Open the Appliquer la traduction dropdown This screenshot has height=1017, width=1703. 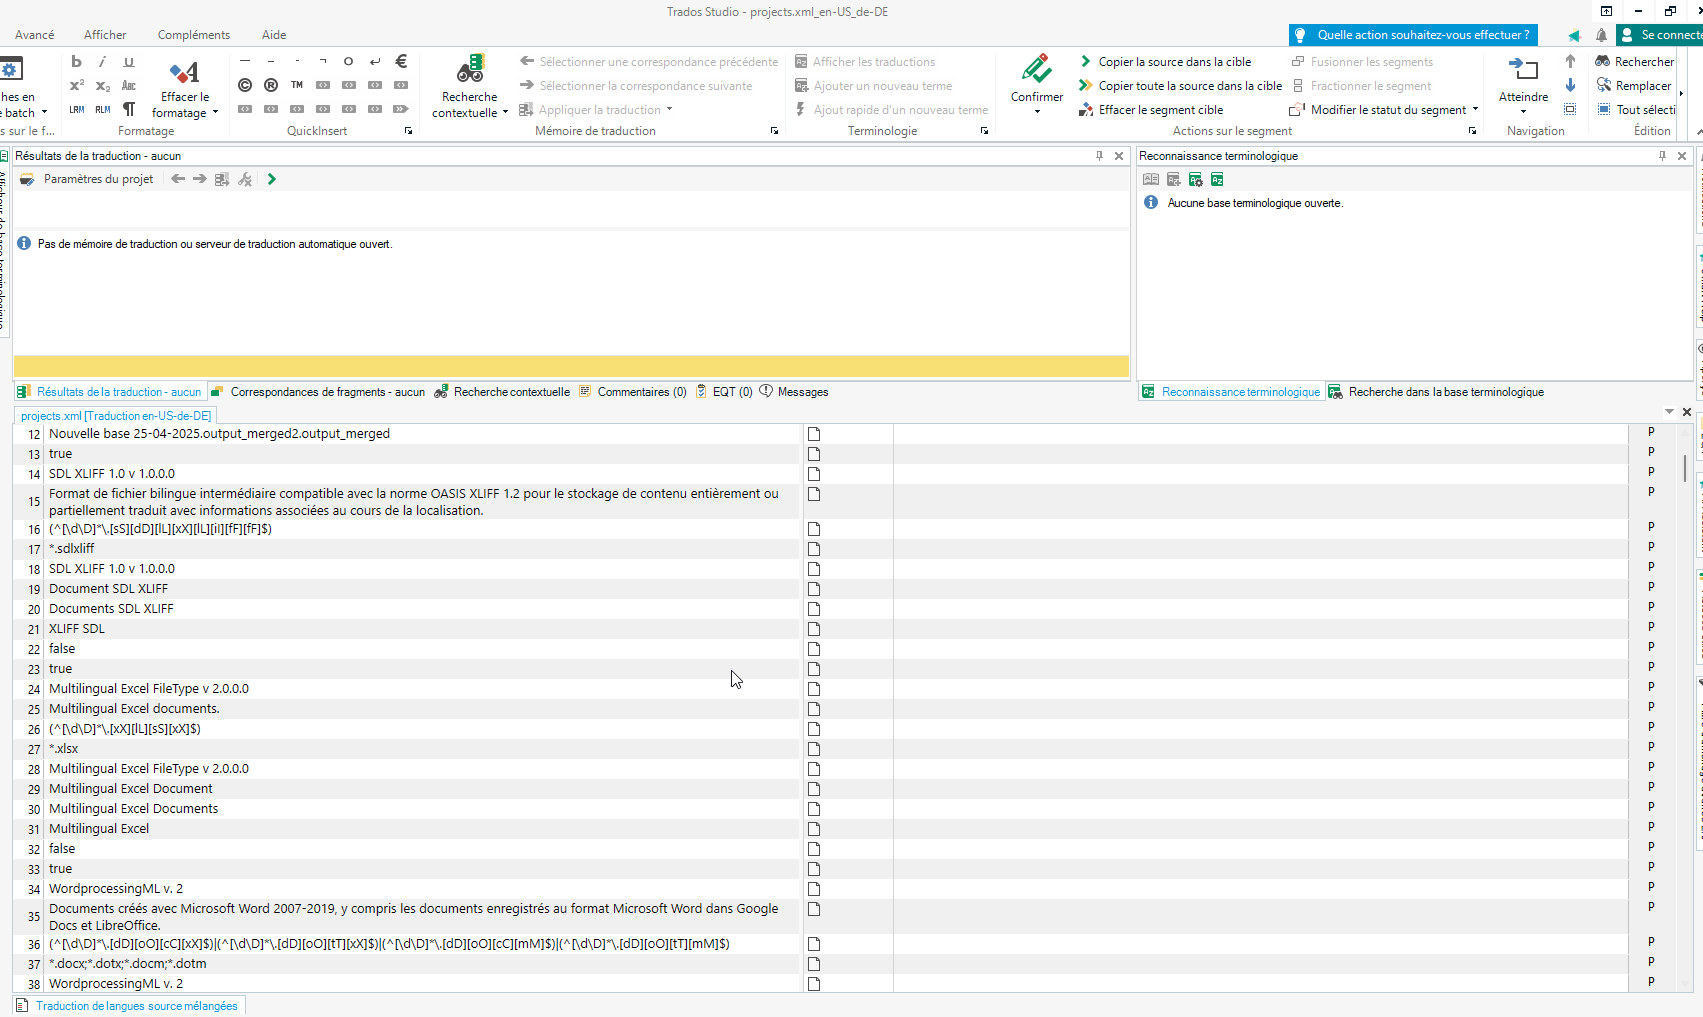point(669,110)
